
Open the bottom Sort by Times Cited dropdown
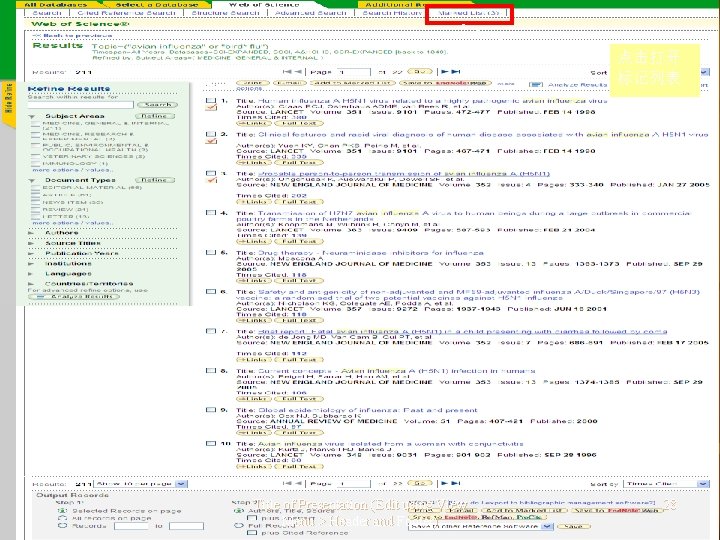[666, 484]
